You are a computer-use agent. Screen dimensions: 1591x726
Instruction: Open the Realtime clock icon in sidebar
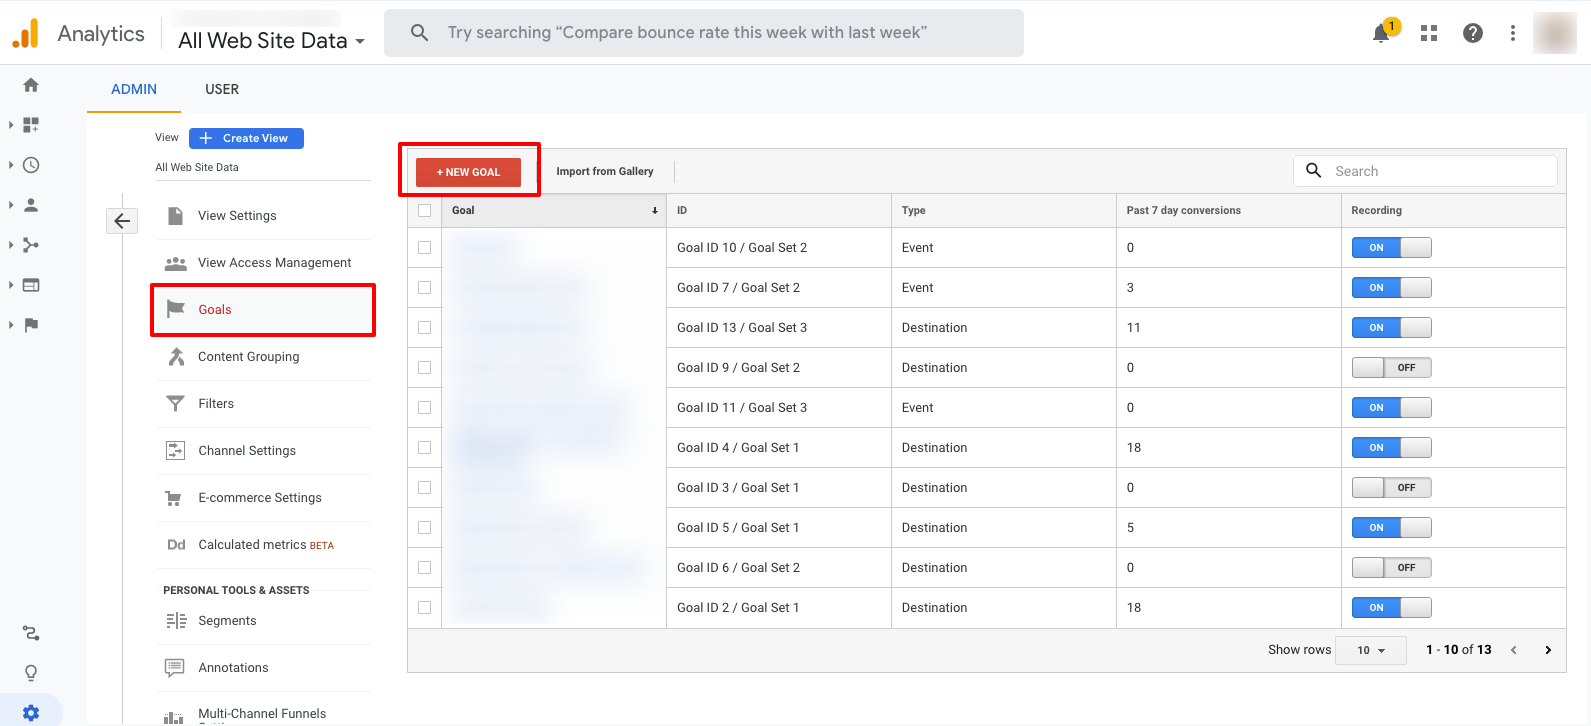[31, 165]
